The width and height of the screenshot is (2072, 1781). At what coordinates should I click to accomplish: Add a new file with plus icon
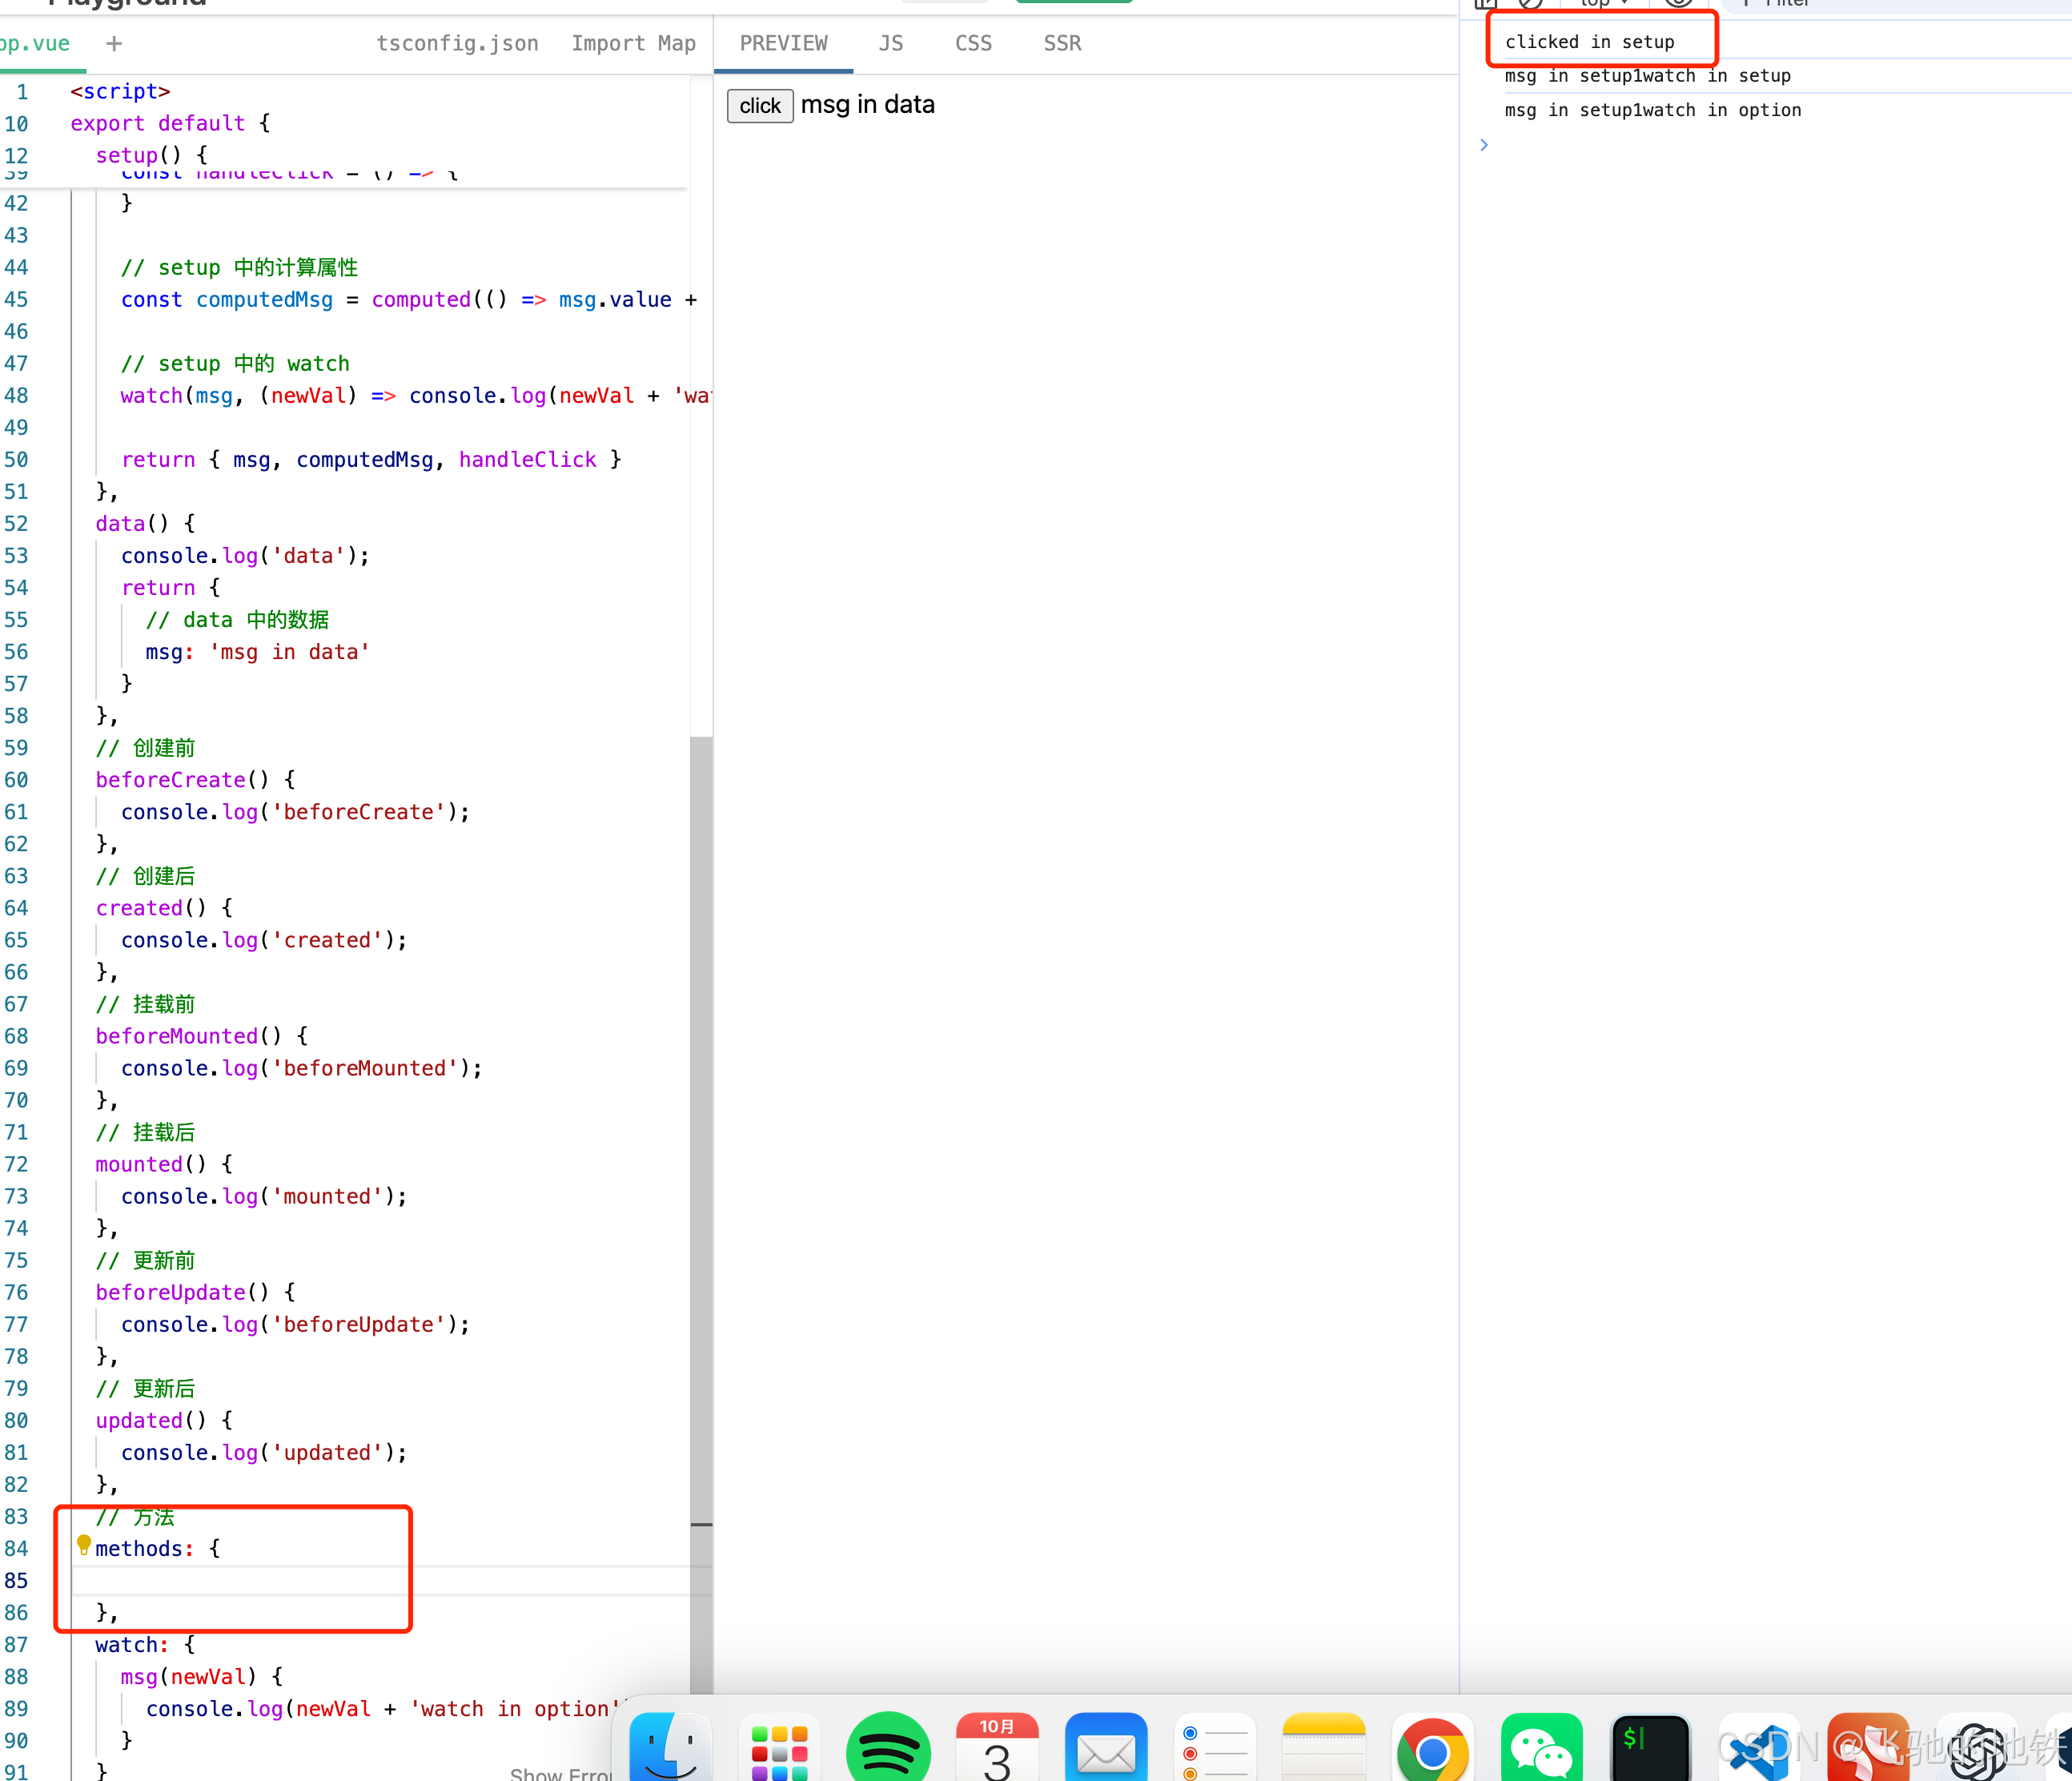pyautogui.click(x=114, y=43)
